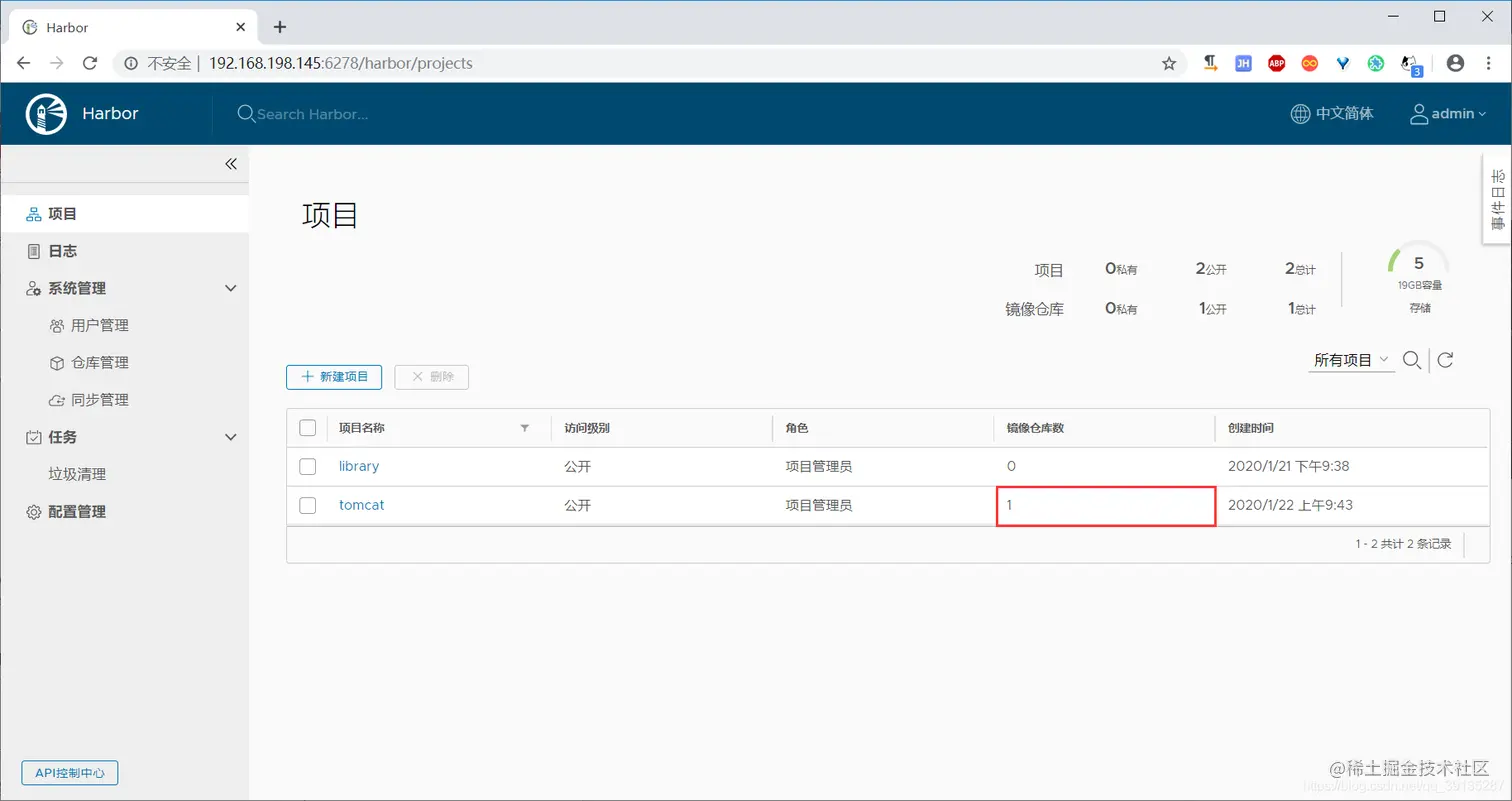
Task: Close the Harbor browser tab
Action: tap(242, 27)
